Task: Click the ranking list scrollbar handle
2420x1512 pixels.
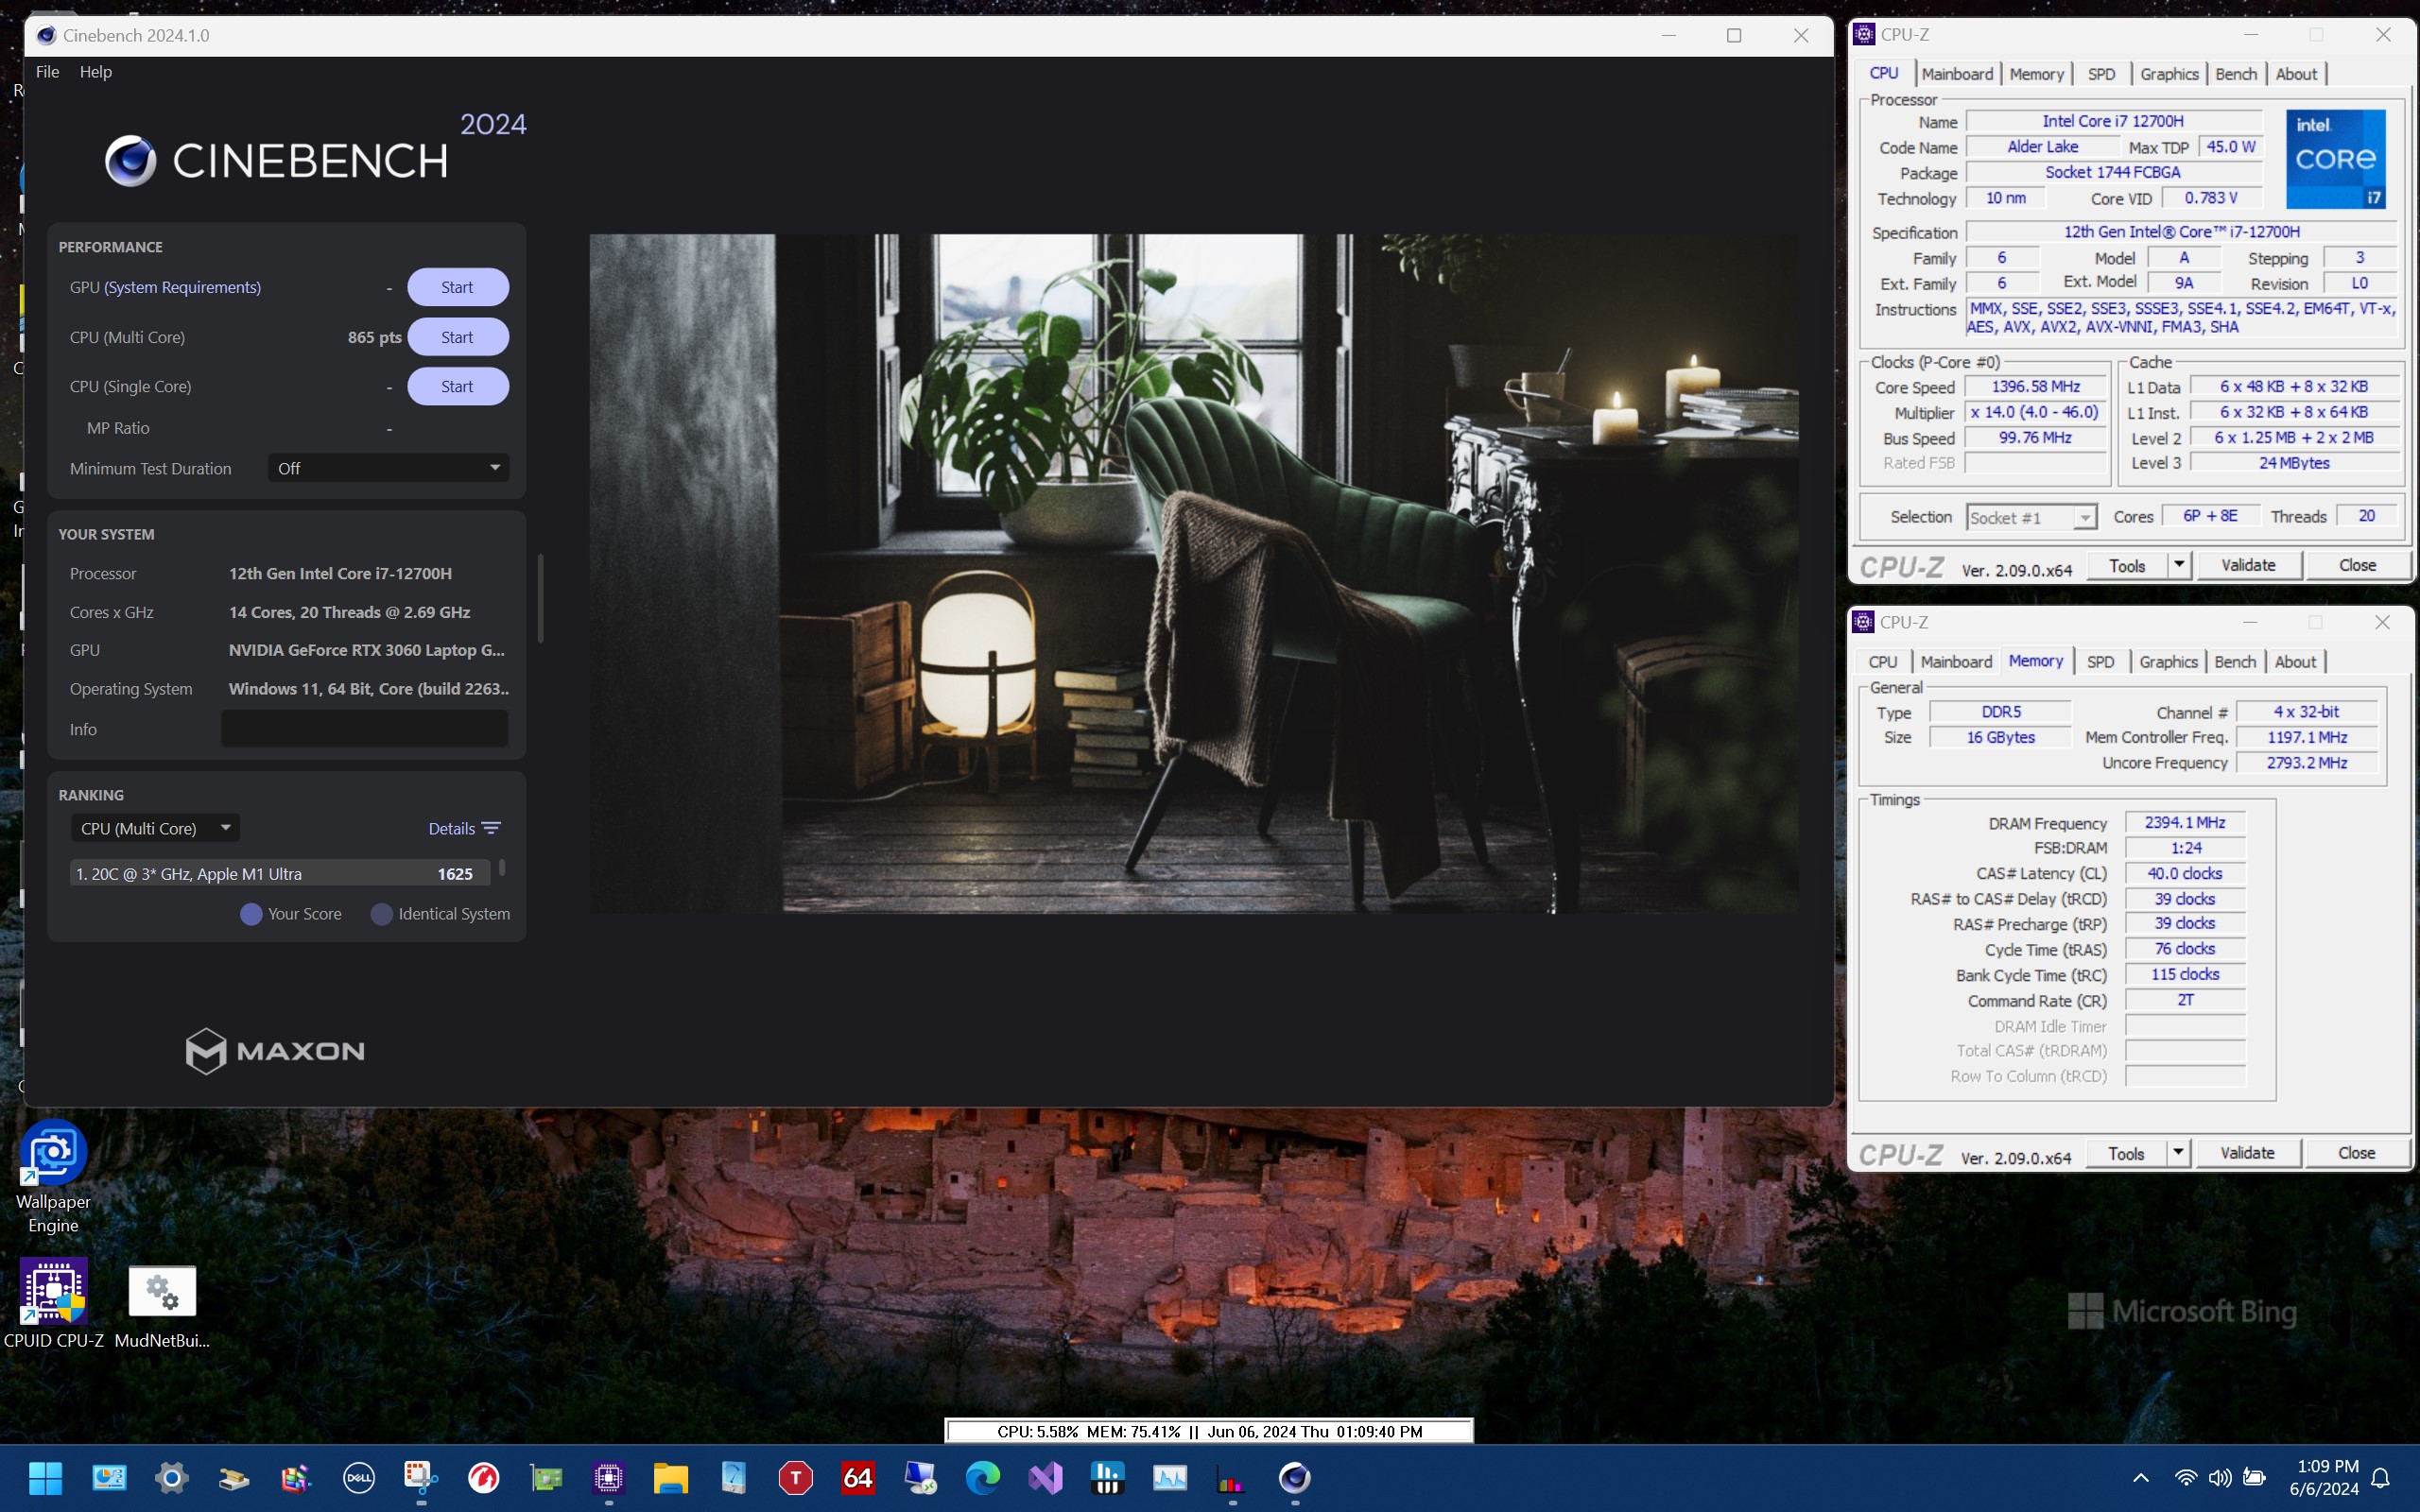Action: tap(502, 867)
